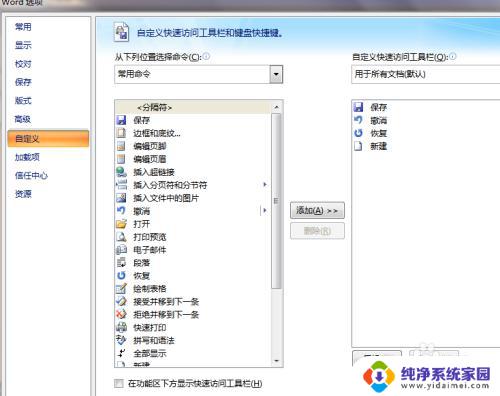Click the Show All icon (全部显示)
Viewport: 500px width, 396px height.
pos(121,353)
